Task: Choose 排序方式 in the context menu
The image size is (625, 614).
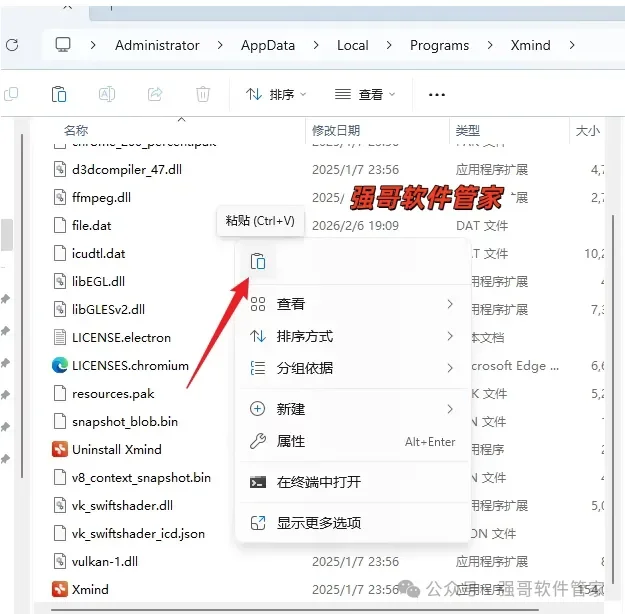Action: [352, 337]
